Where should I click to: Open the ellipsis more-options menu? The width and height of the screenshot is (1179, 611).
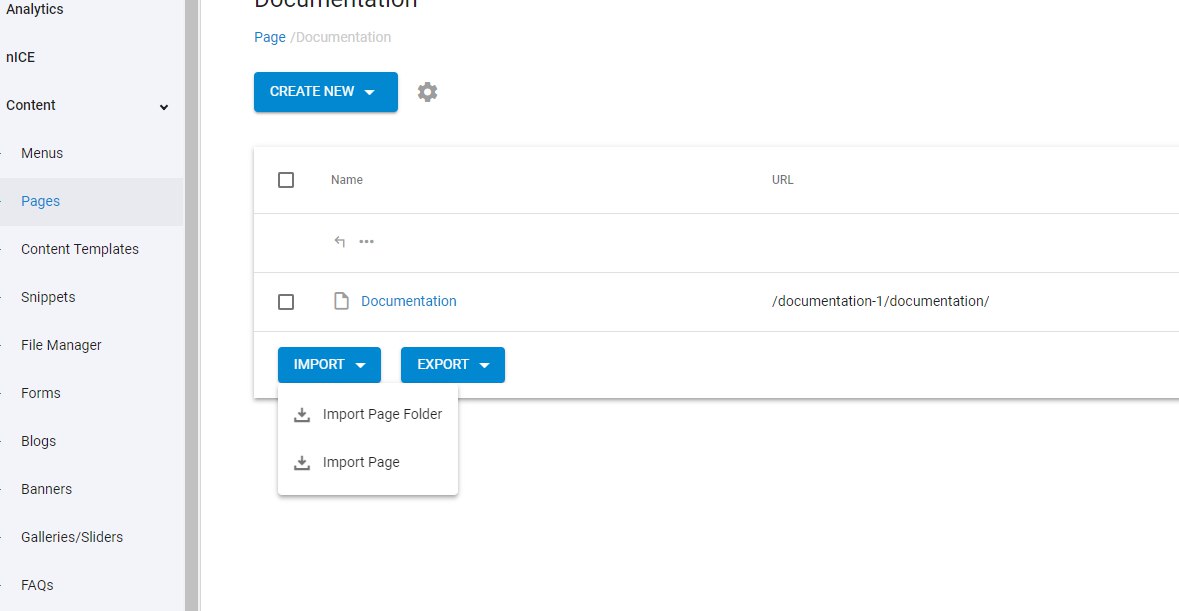[366, 241]
